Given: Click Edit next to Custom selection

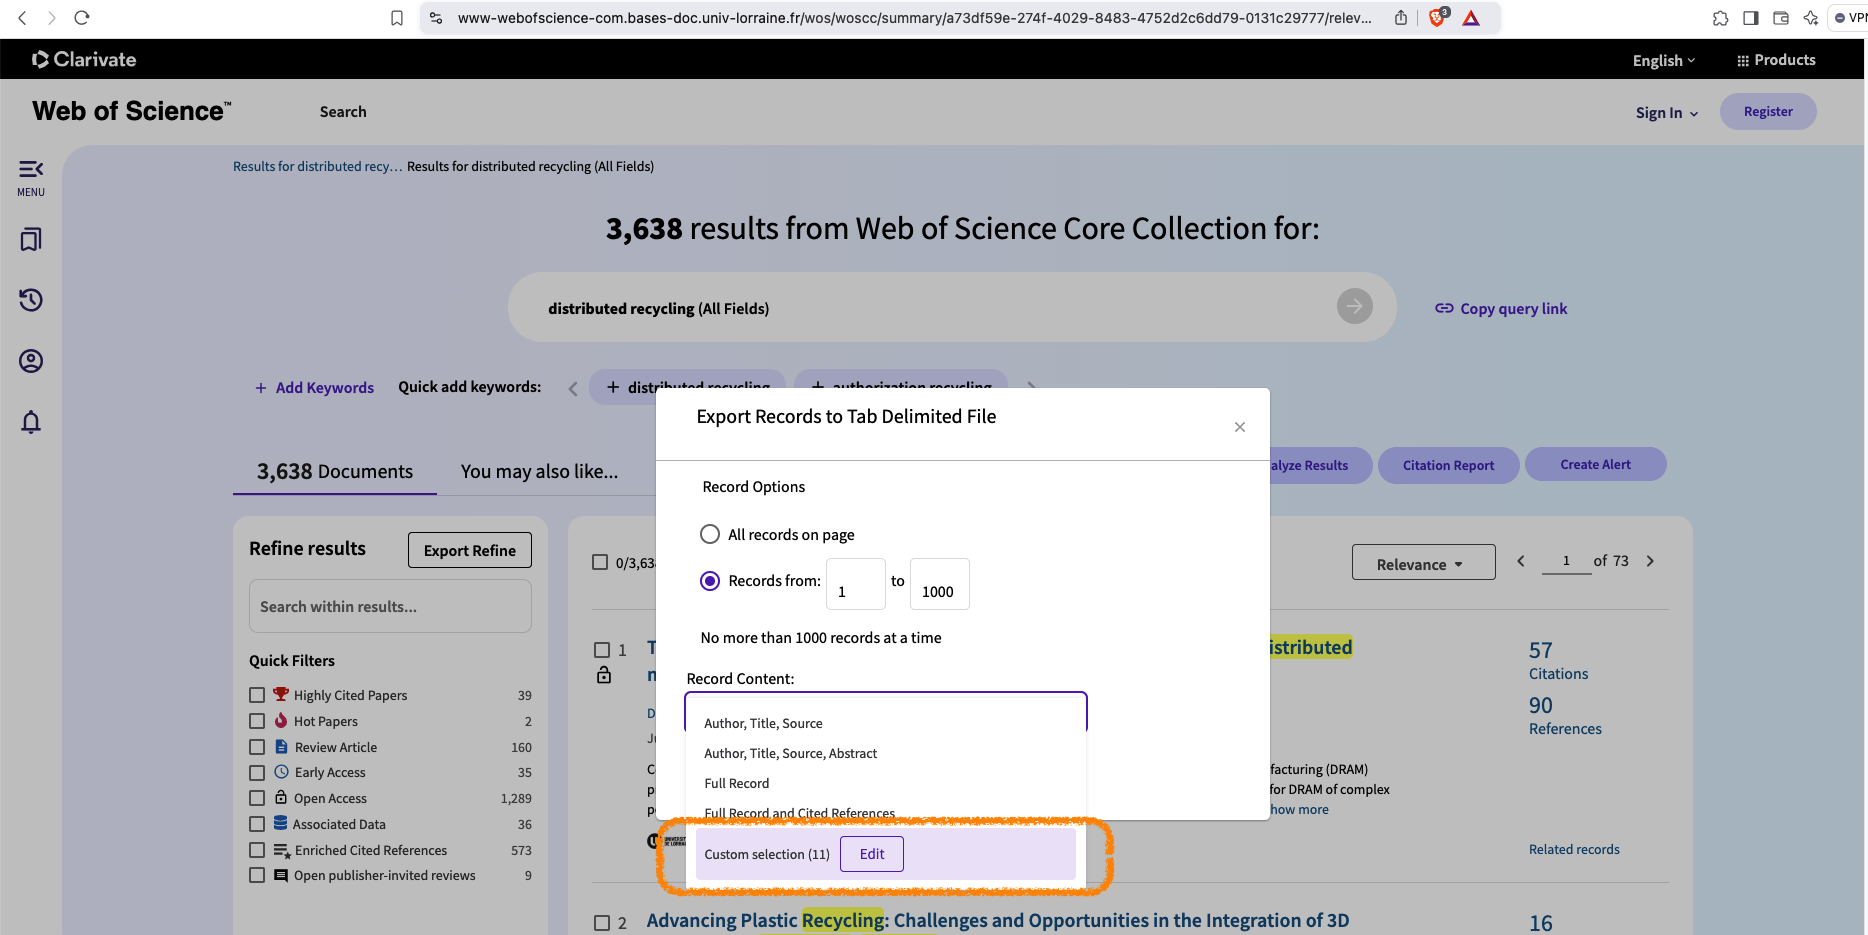Looking at the screenshot, I should 871,854.
